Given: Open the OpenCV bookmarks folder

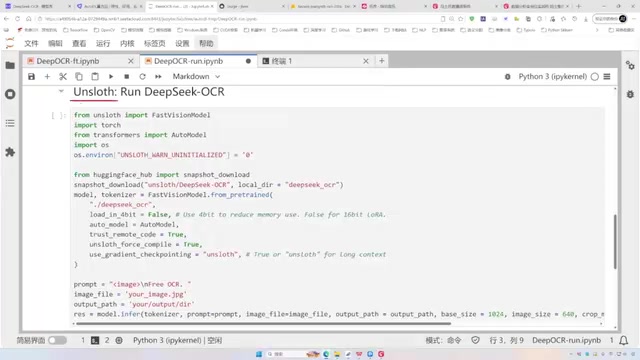Looking at the screenshot, I should (x=104, y=30).
